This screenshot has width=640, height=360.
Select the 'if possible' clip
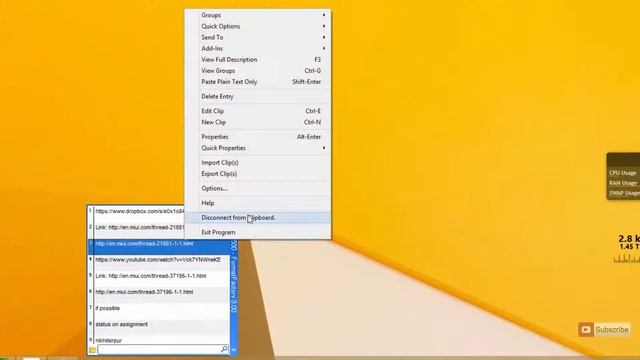159,309
